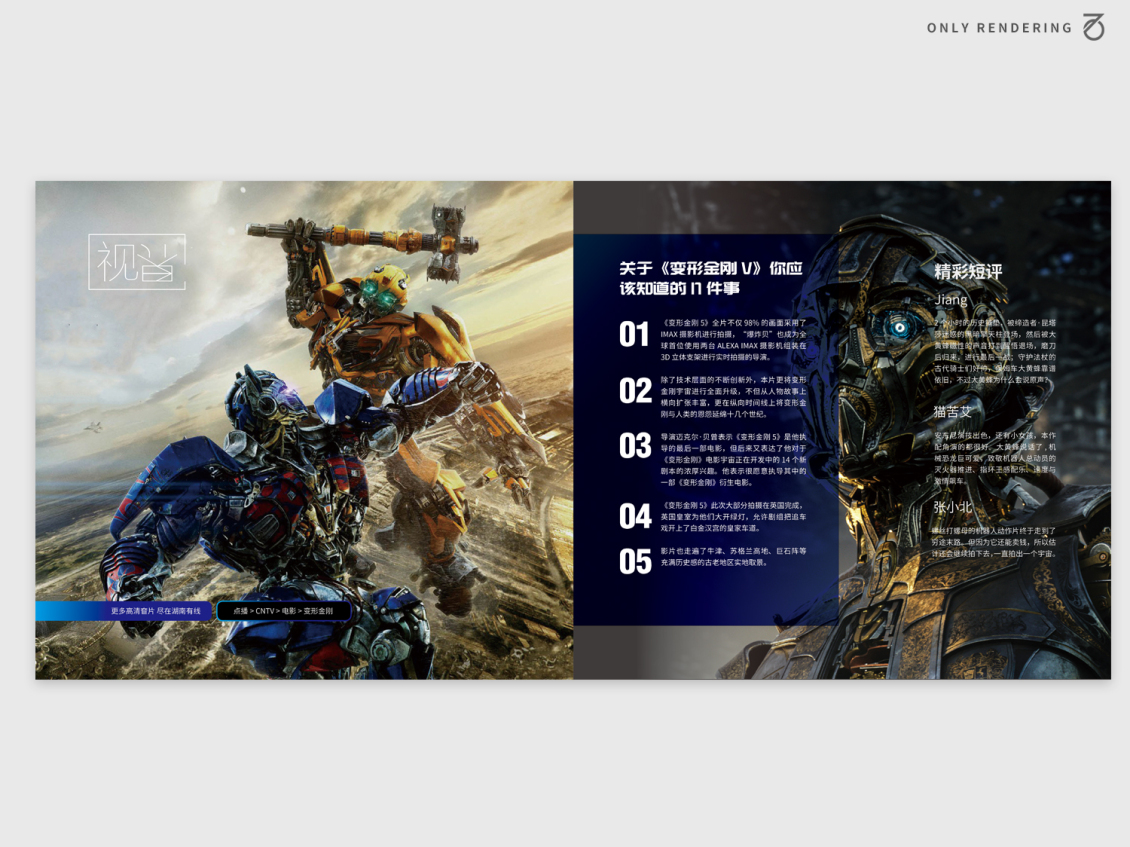This screenshot has width=1130, height=847.
Task: Click the reviewer name '猫苦艾'
Action: (x=952, y=412)
